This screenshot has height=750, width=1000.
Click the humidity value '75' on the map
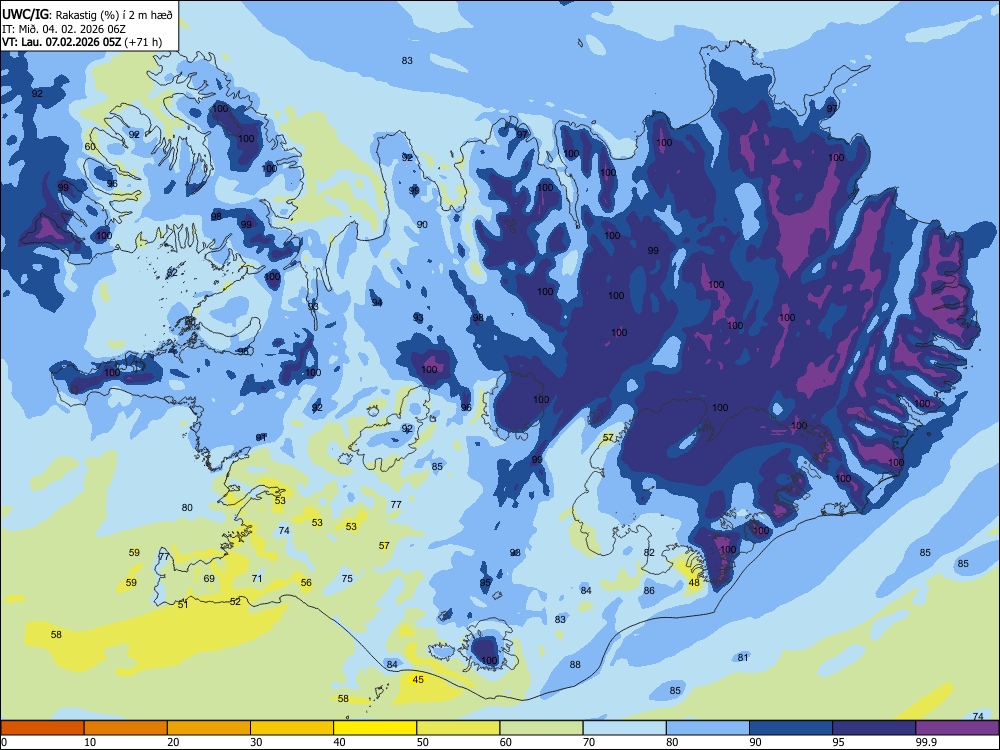(347, 578)
